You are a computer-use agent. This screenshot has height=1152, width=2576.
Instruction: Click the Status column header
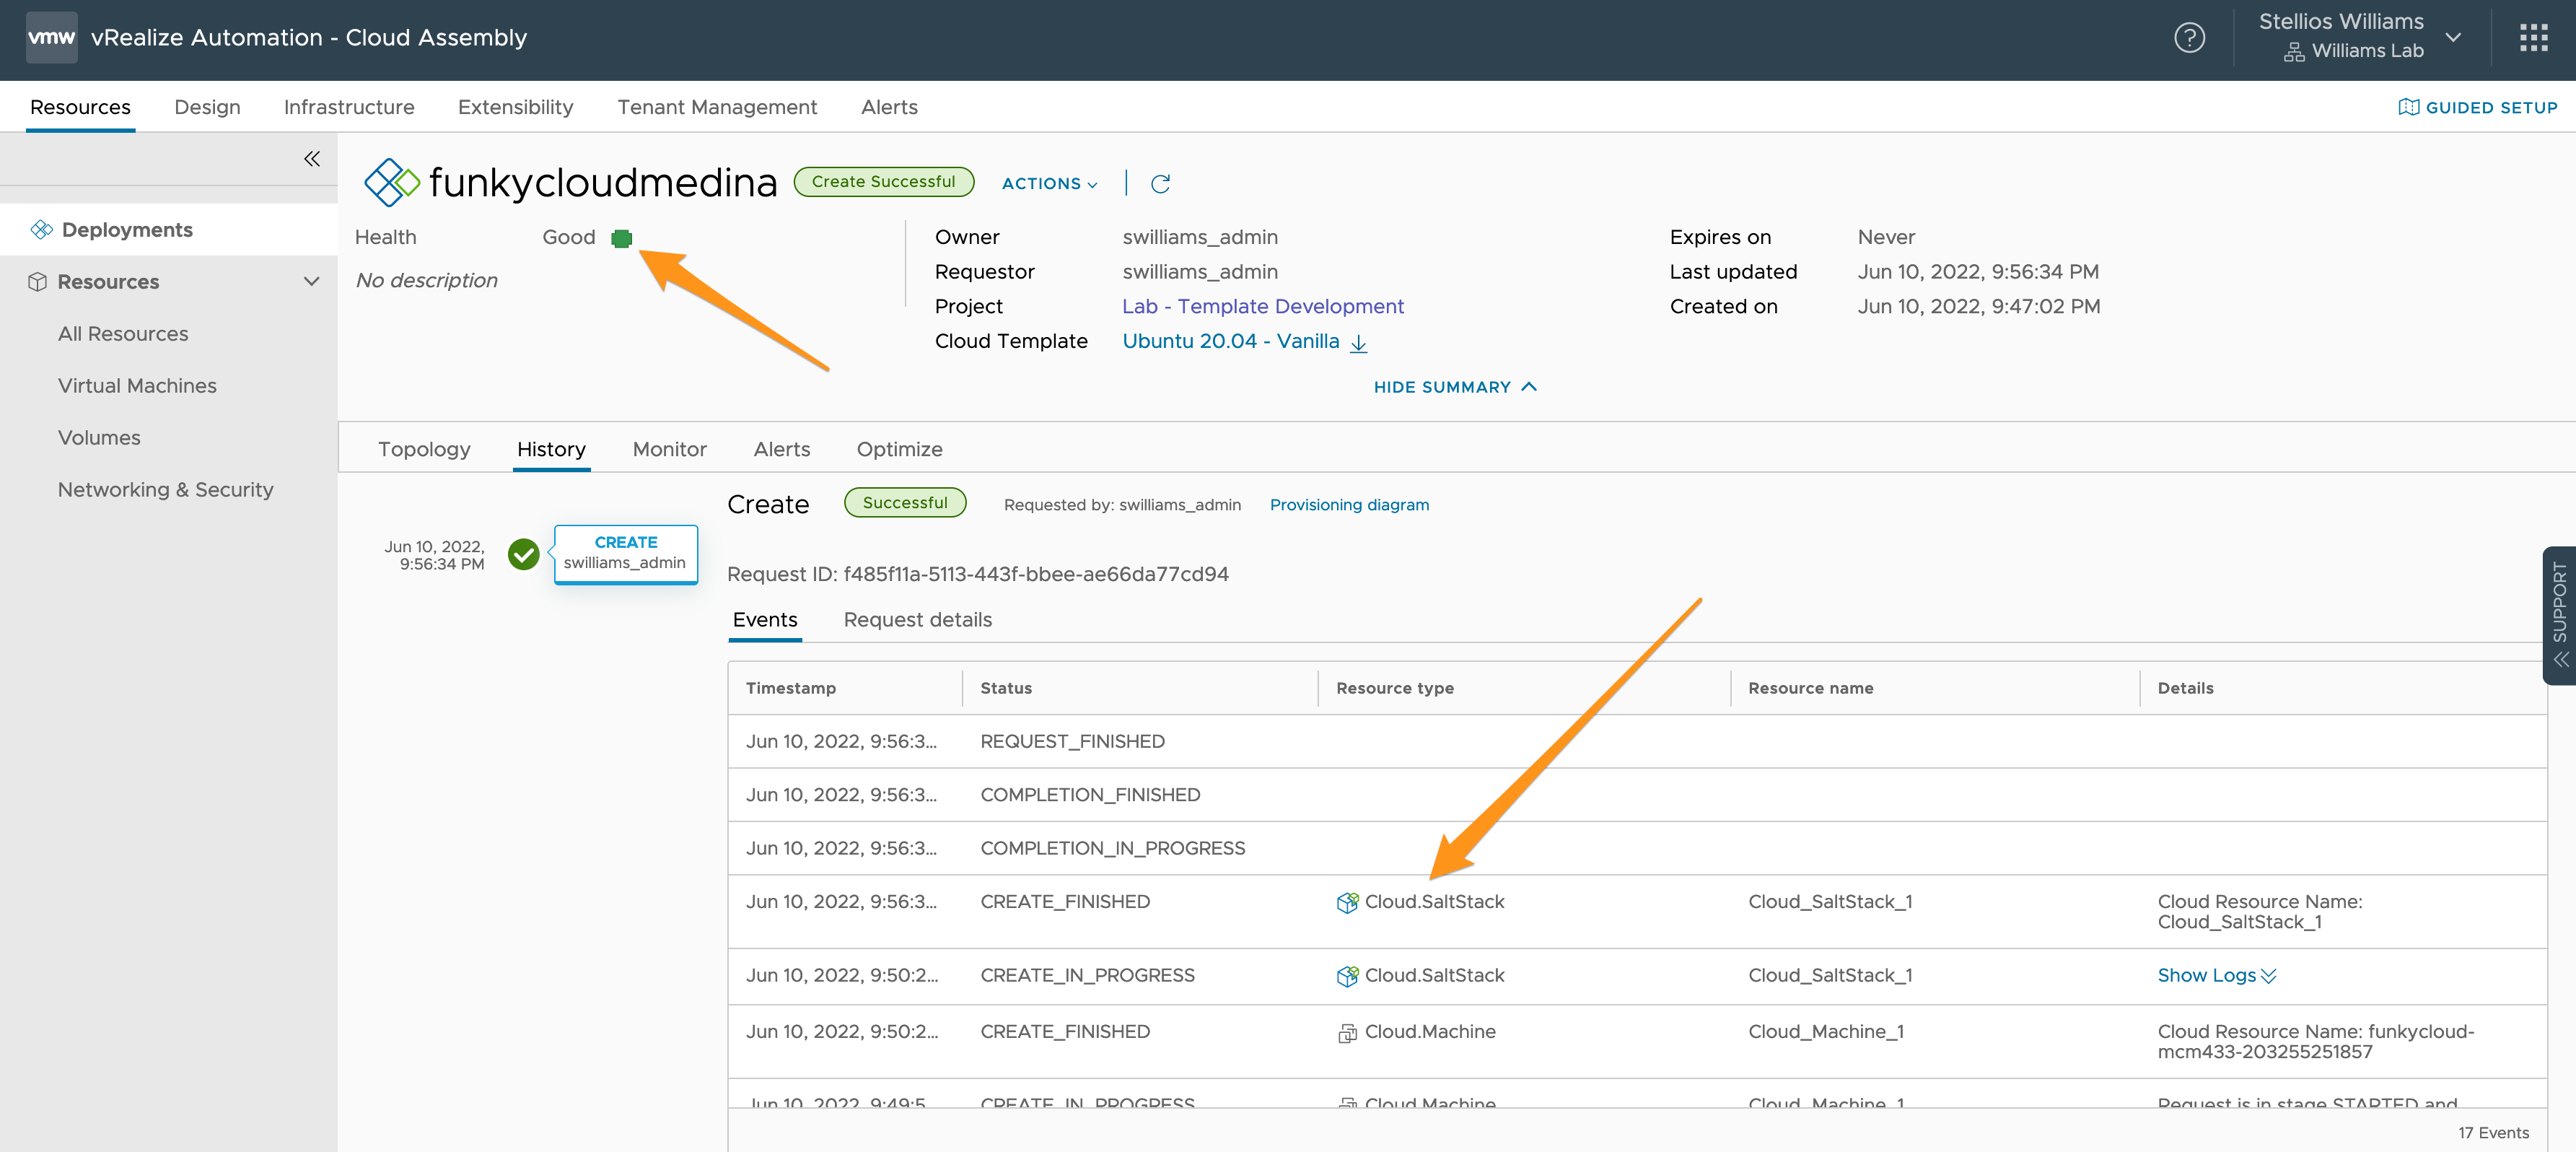coord(1005,688)
